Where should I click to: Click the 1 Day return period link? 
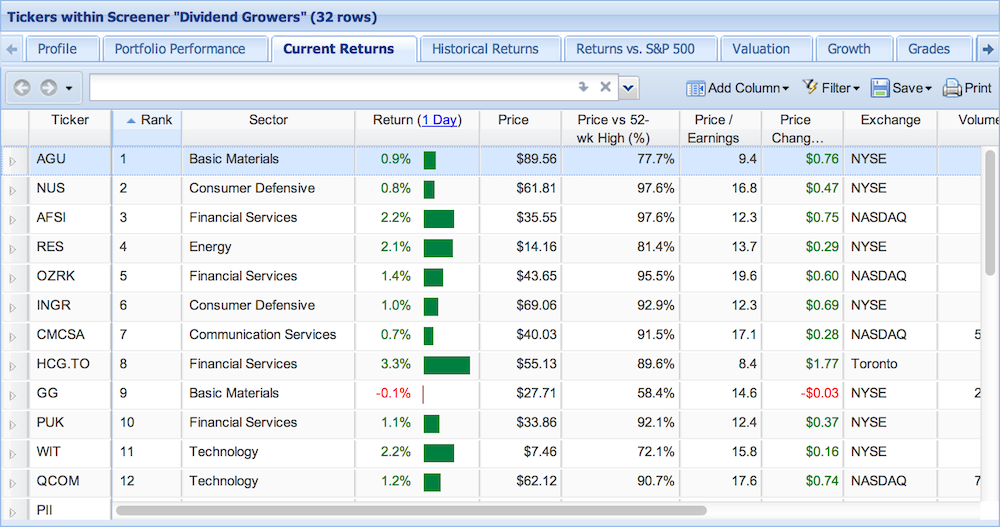click(x=439, y=120)
